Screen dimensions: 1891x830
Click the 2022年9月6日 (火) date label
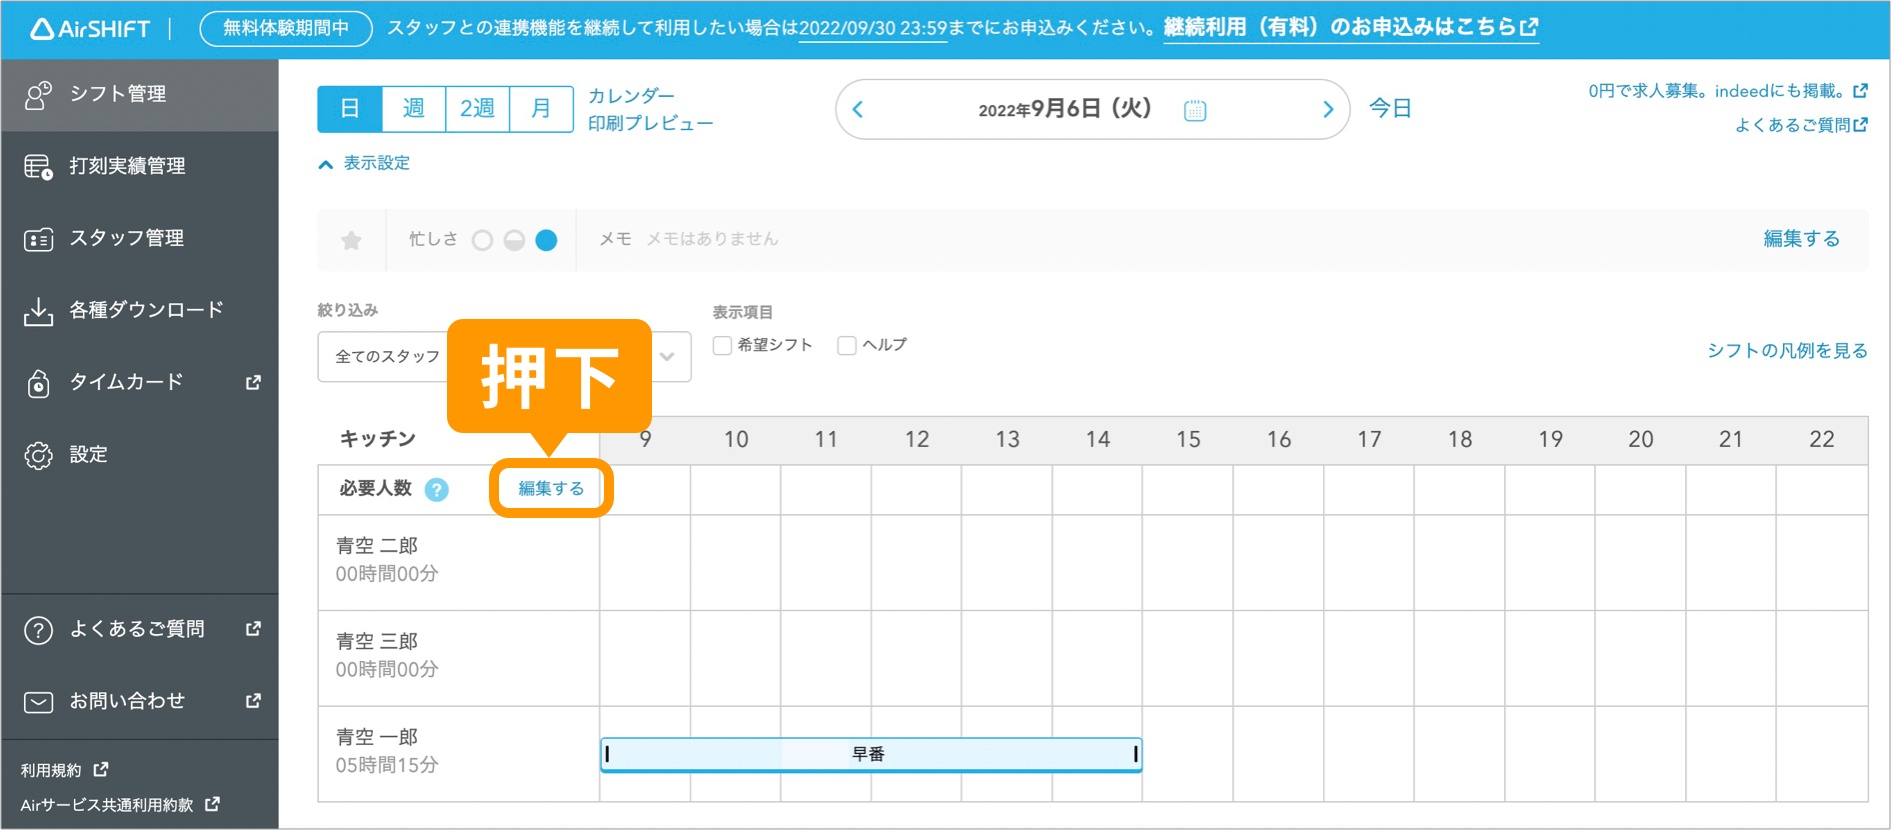1065,109
